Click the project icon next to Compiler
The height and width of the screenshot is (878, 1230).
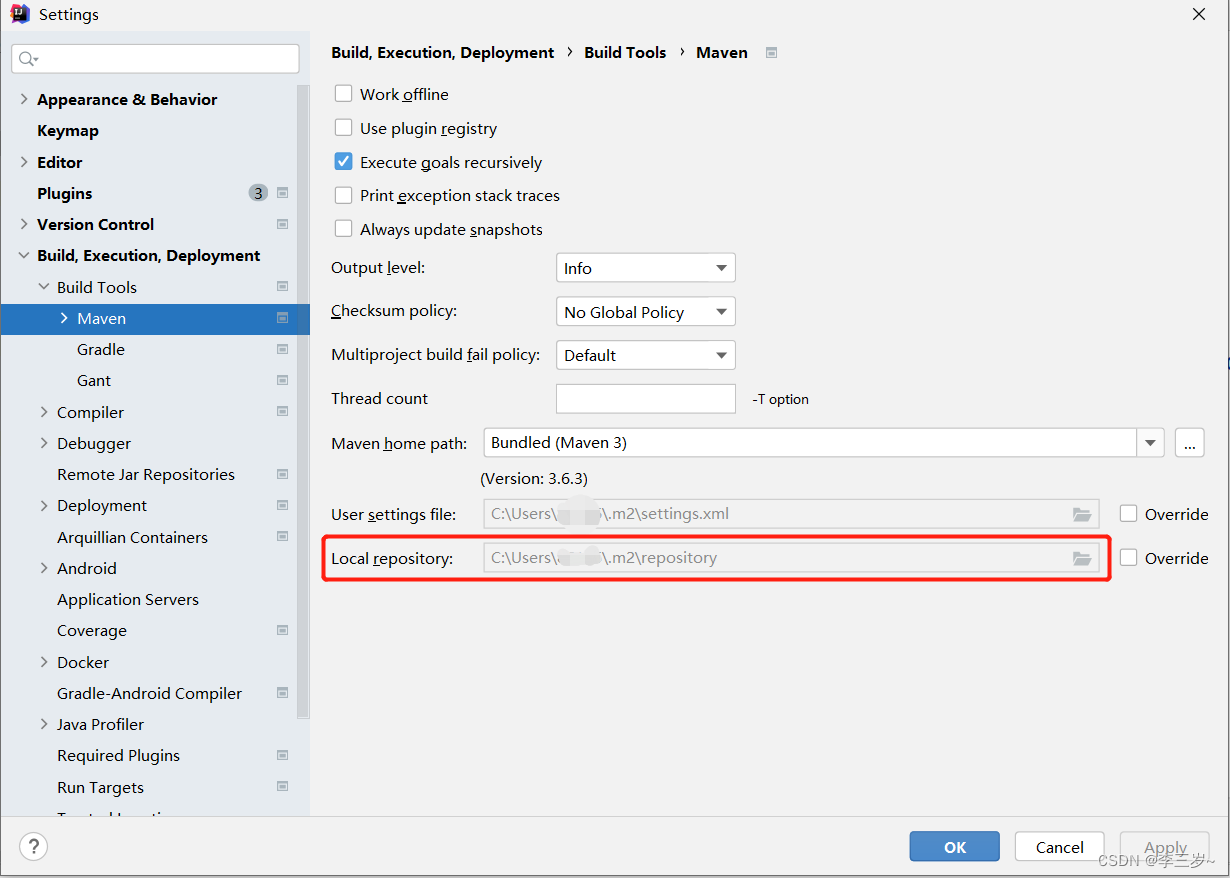click(x=283, y=412)
